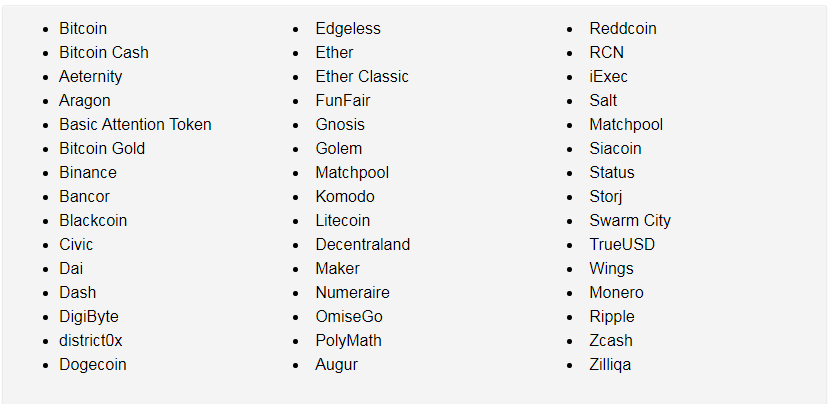Viewport: 829px width, 404px height.
Task: Select Komodo in the middle column
Action: [x=345, y=197]
